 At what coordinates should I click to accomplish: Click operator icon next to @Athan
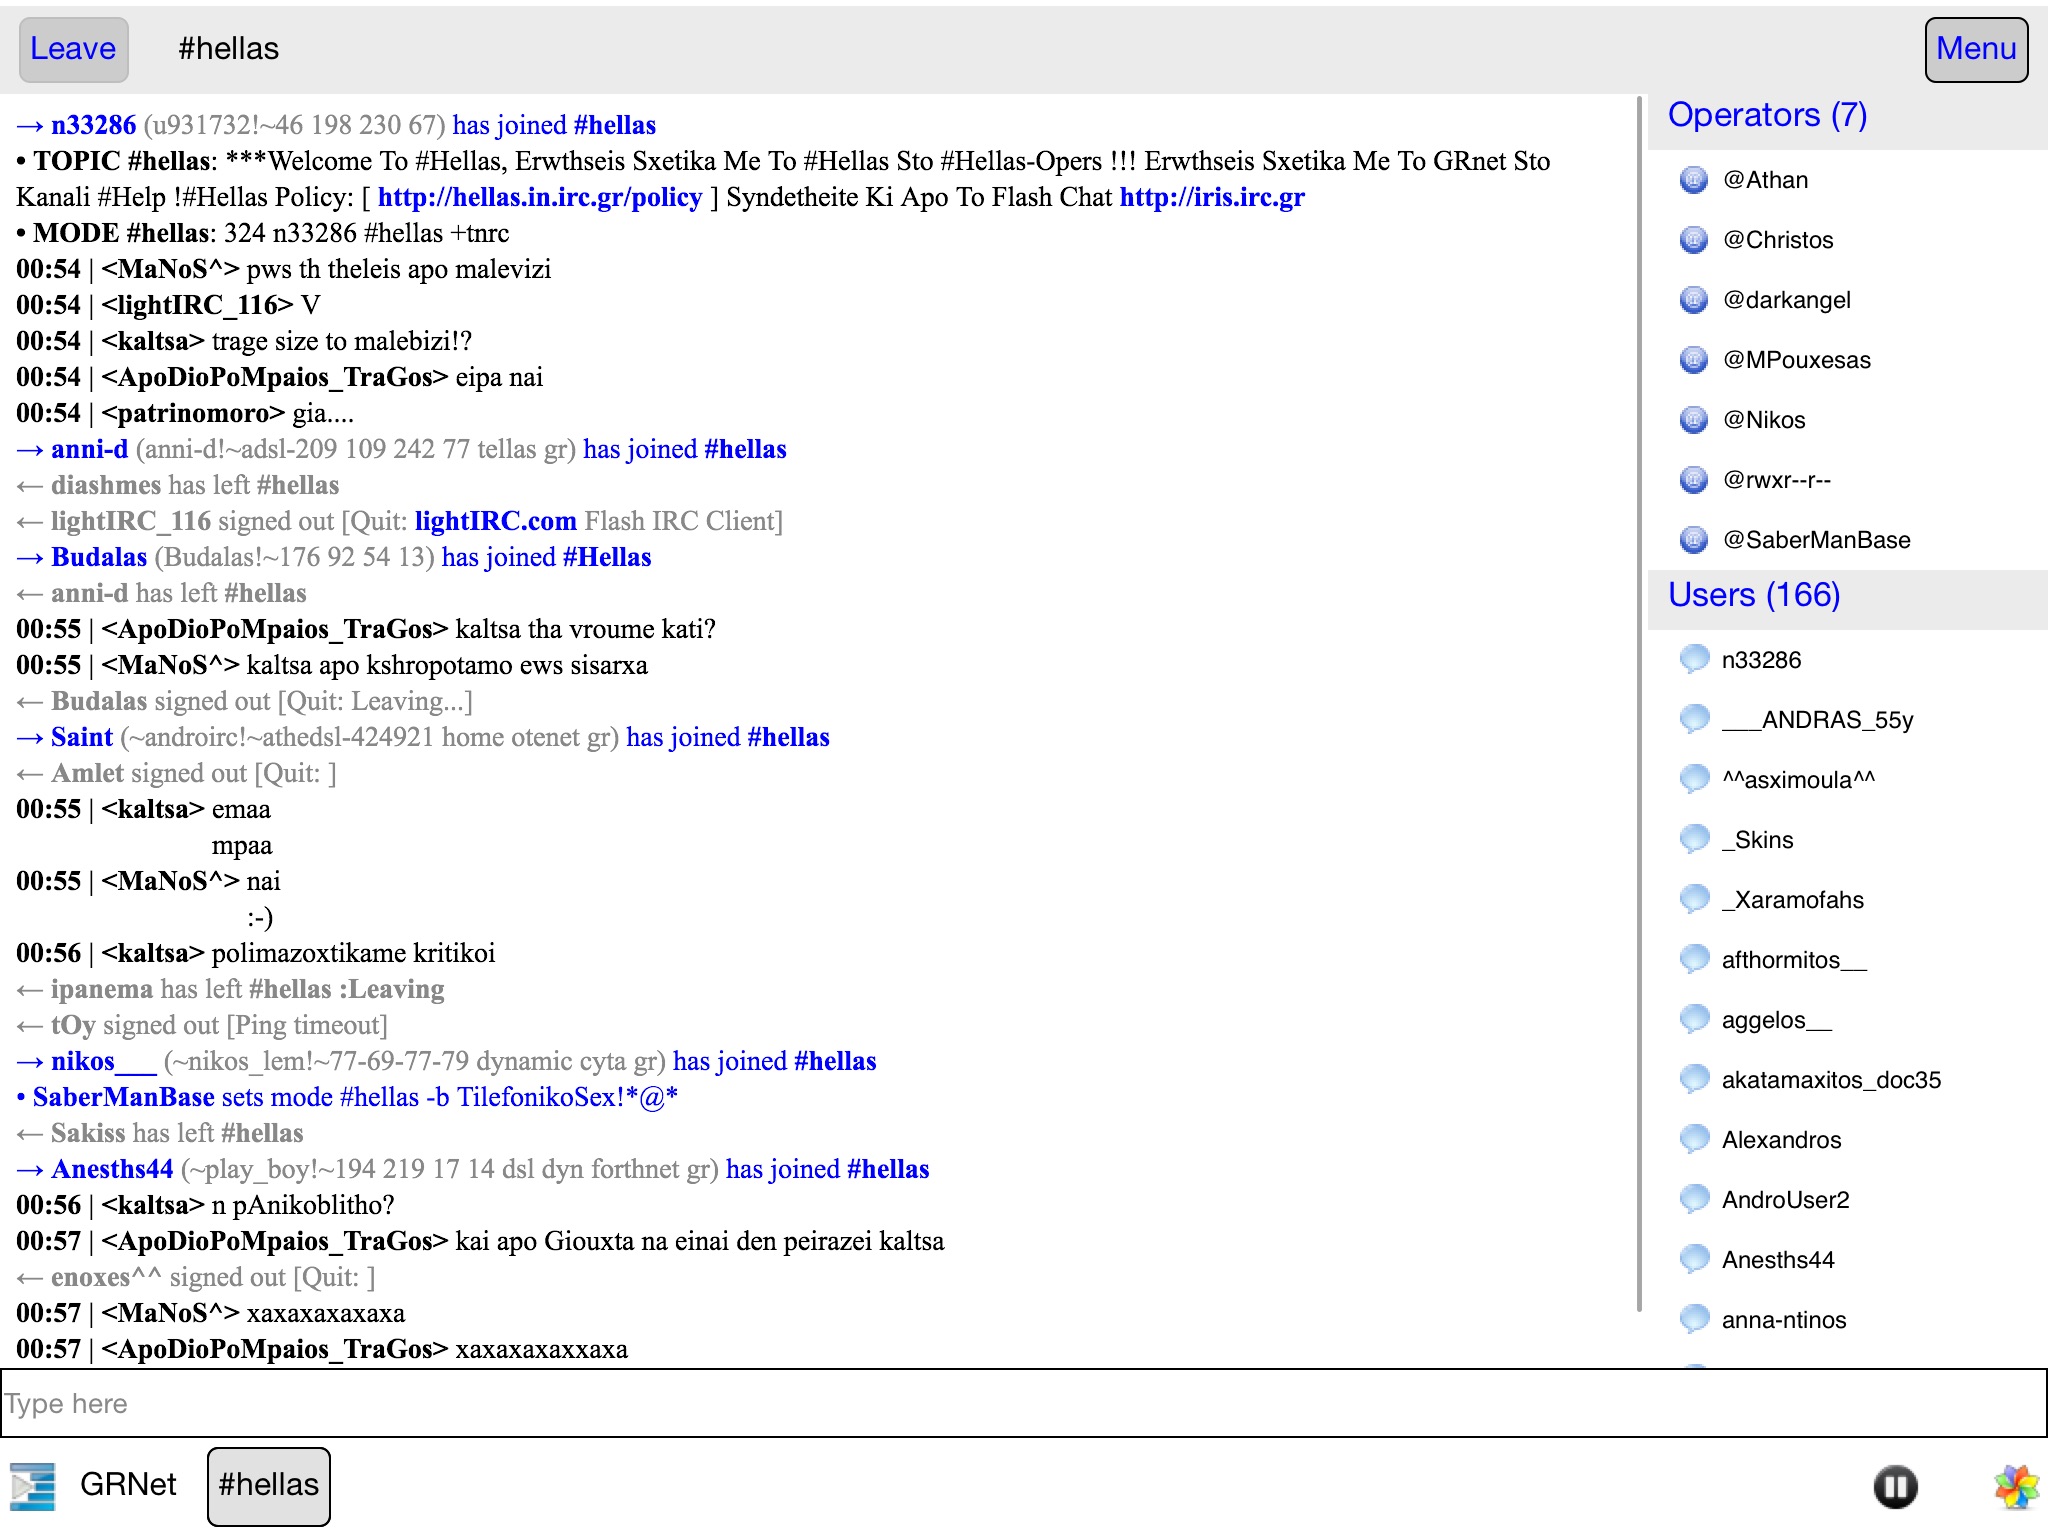(x=1693, y=180)
